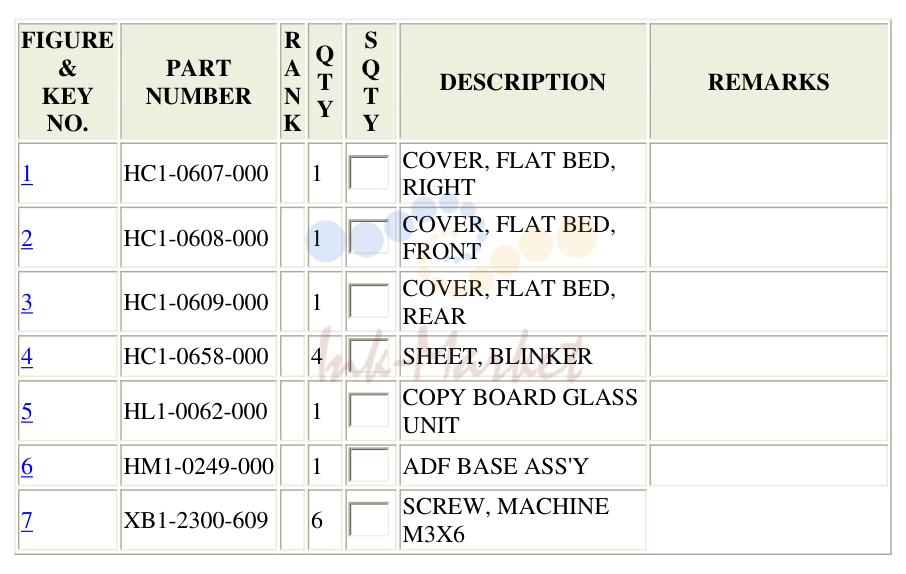The image size is (906, 574).
Task: Open figure key link 7
Action: (27, 521)
